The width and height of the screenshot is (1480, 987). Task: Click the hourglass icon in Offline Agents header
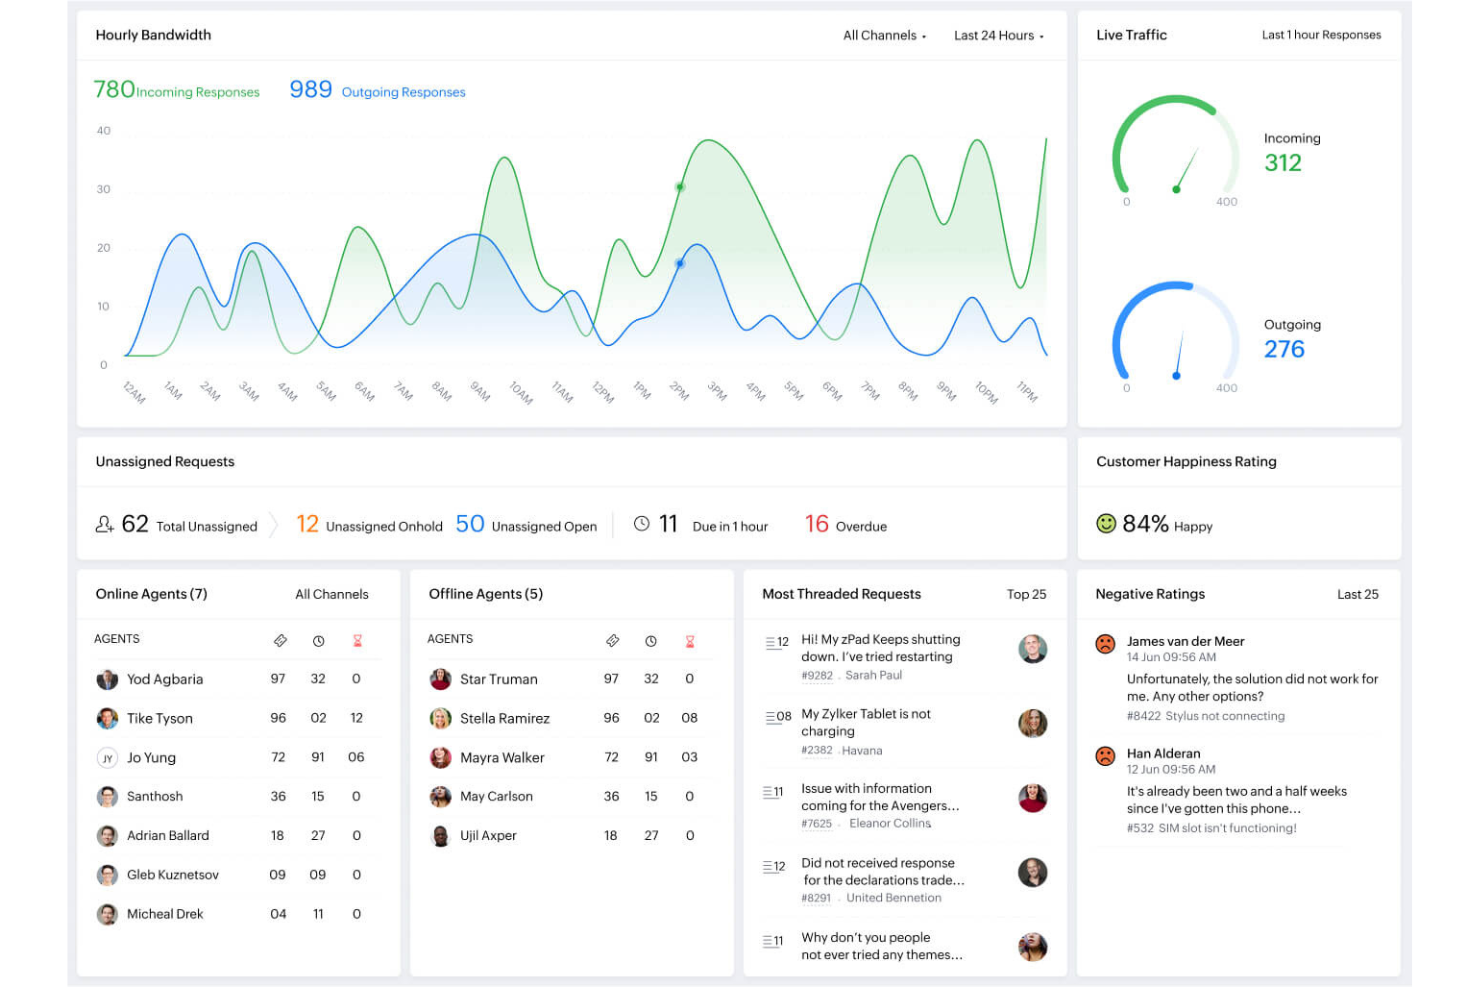690,640
